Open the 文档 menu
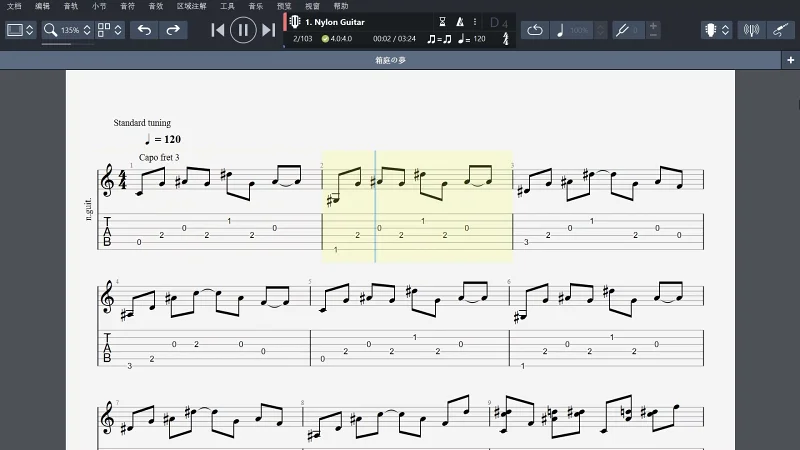Viewport: 800px width, 450px height. click(14, 6)
